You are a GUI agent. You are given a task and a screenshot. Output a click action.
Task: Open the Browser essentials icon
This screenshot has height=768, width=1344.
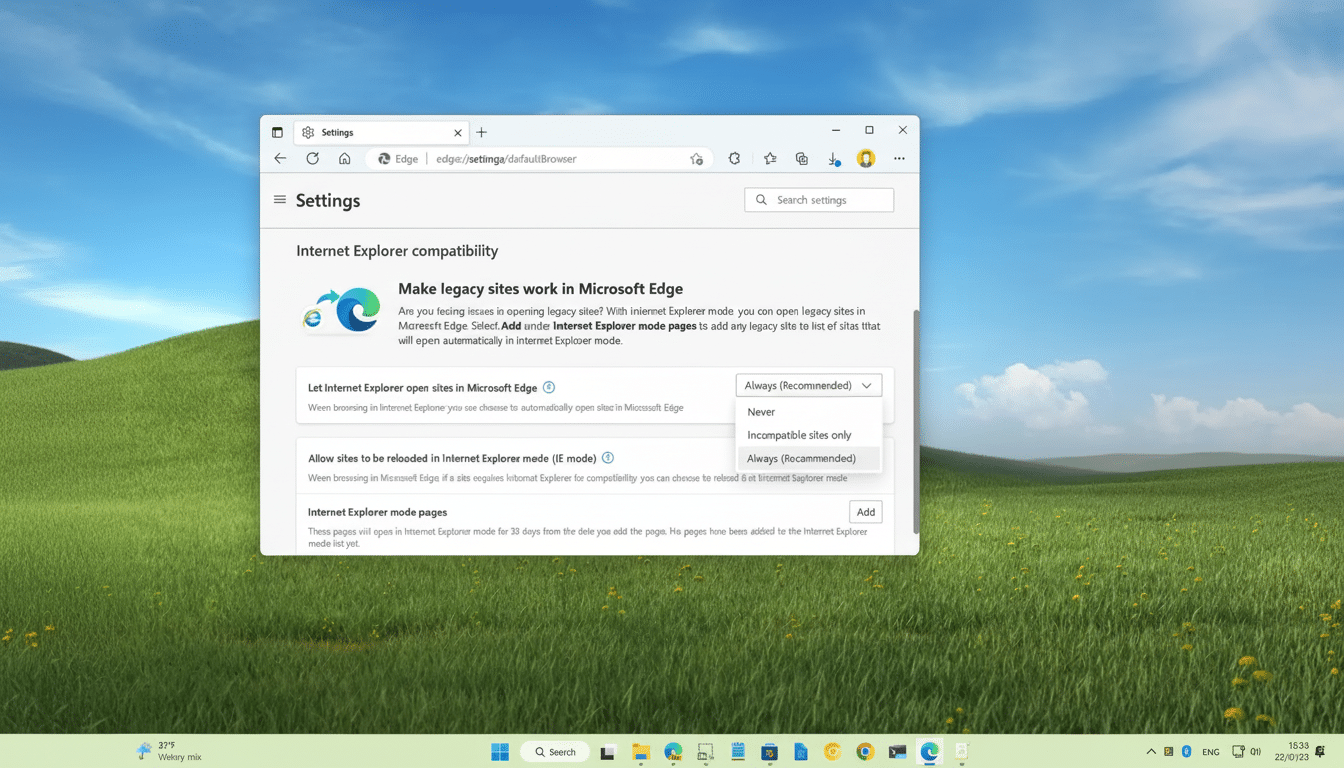pyautogui.click(x=735, y=158)
